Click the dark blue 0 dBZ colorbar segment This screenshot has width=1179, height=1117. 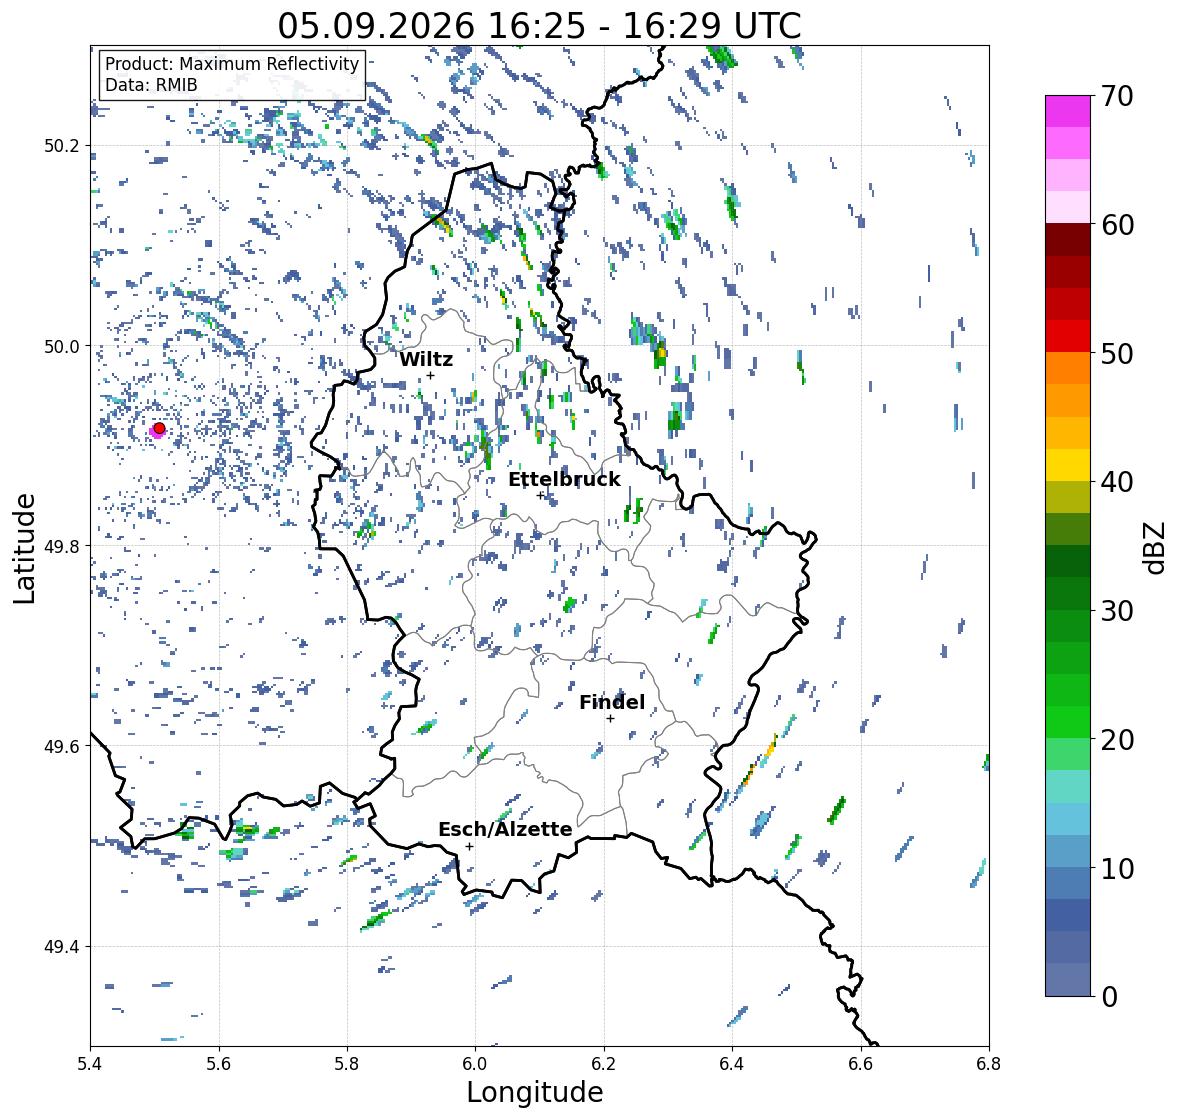click(x=1068, y=979)
